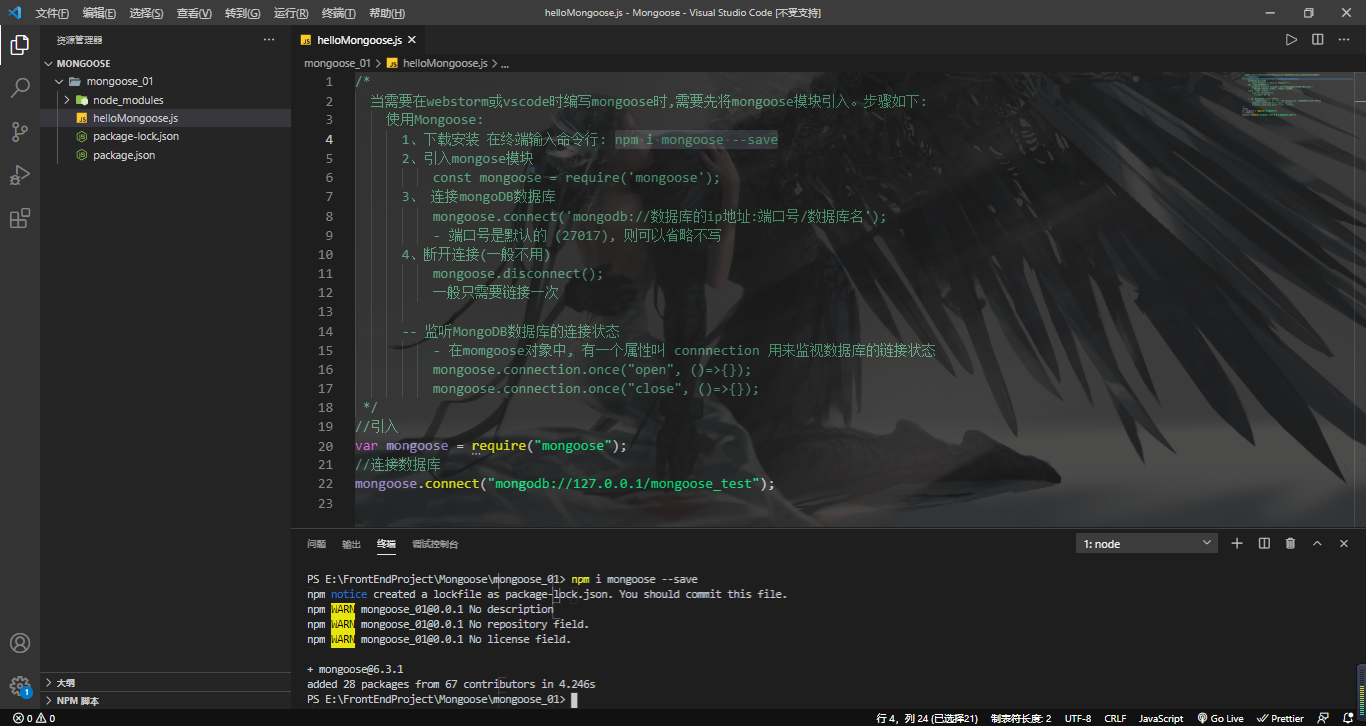
Task: Open the Search view icon
Action: (20, 88)
